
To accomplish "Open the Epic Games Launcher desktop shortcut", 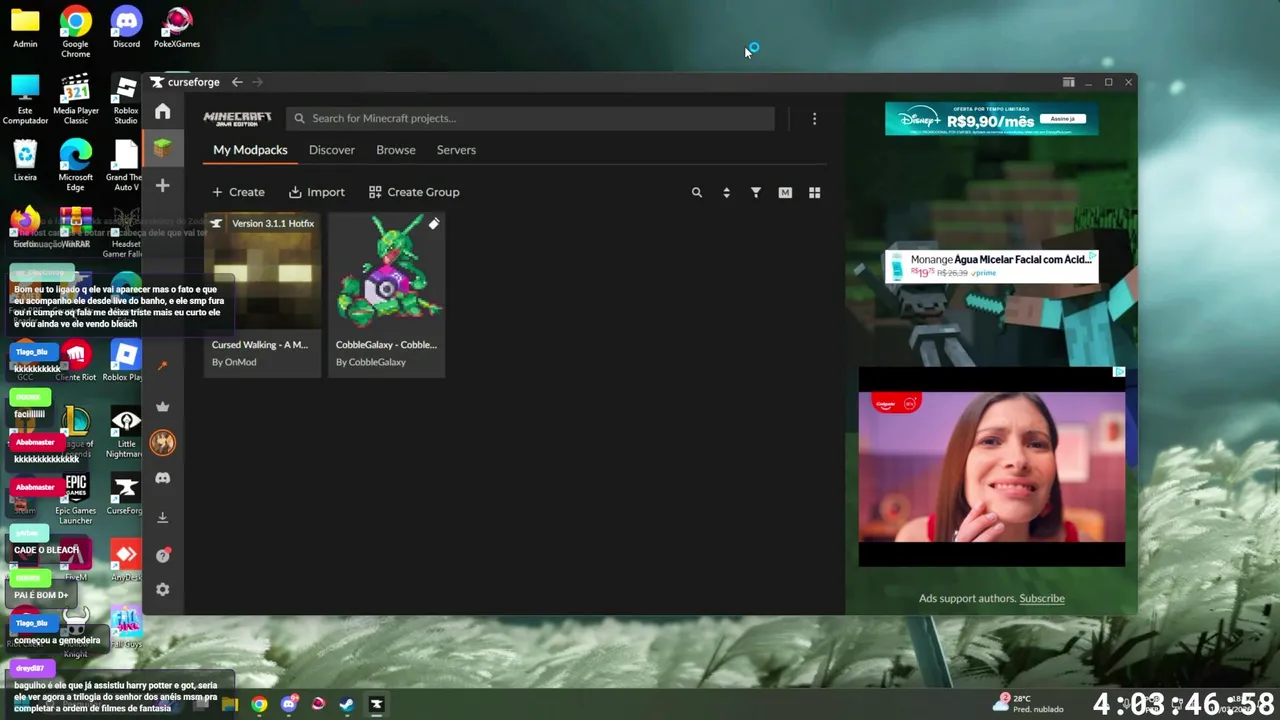I will (76, 499).
